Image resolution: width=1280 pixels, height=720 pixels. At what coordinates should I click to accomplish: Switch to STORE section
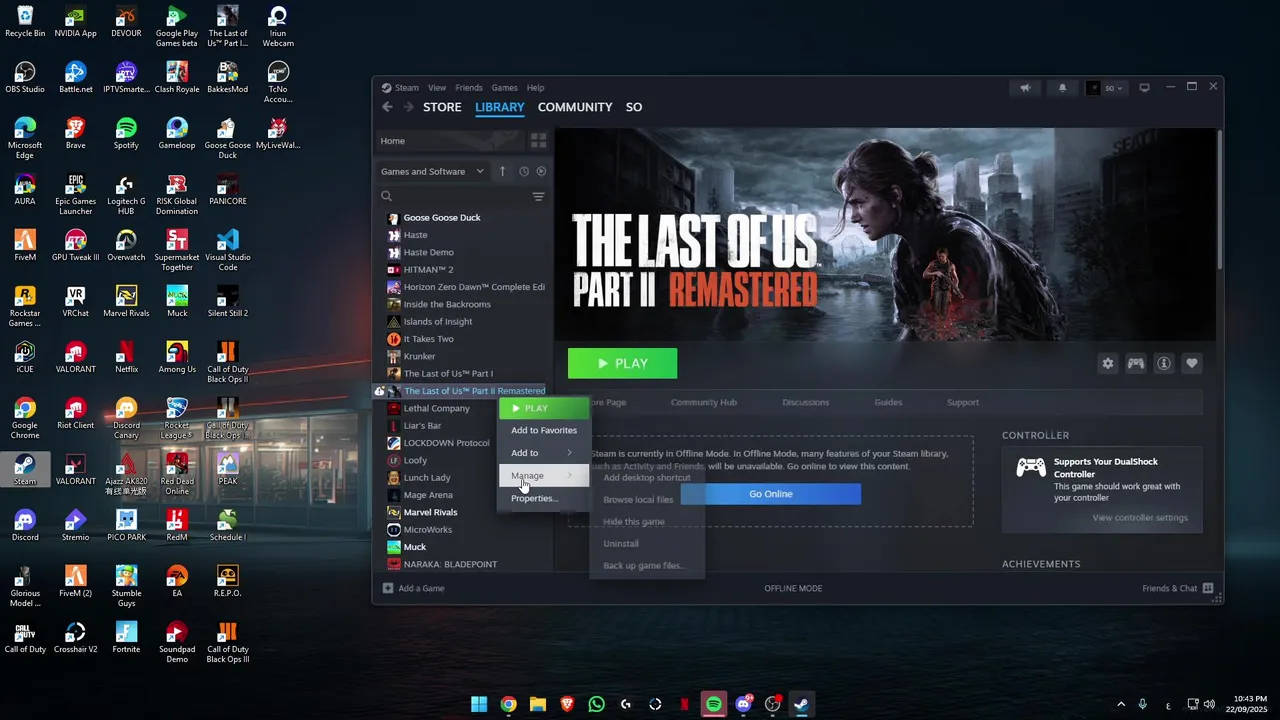(x=442, y=107)
